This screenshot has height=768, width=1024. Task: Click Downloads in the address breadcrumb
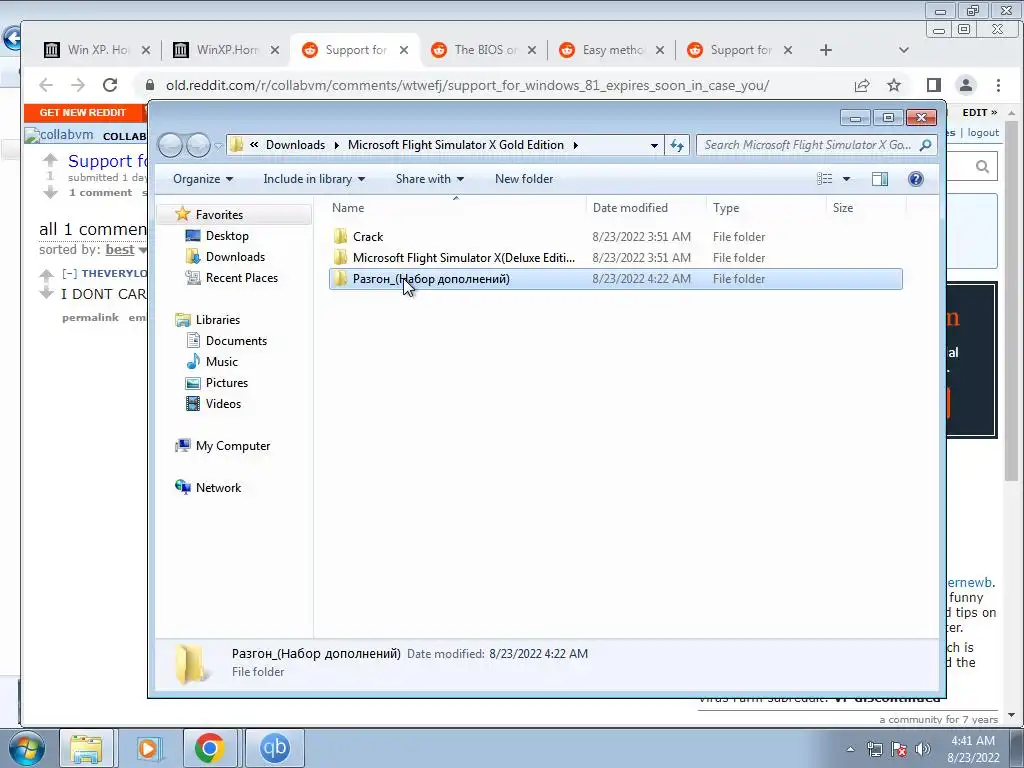point(295,145)
